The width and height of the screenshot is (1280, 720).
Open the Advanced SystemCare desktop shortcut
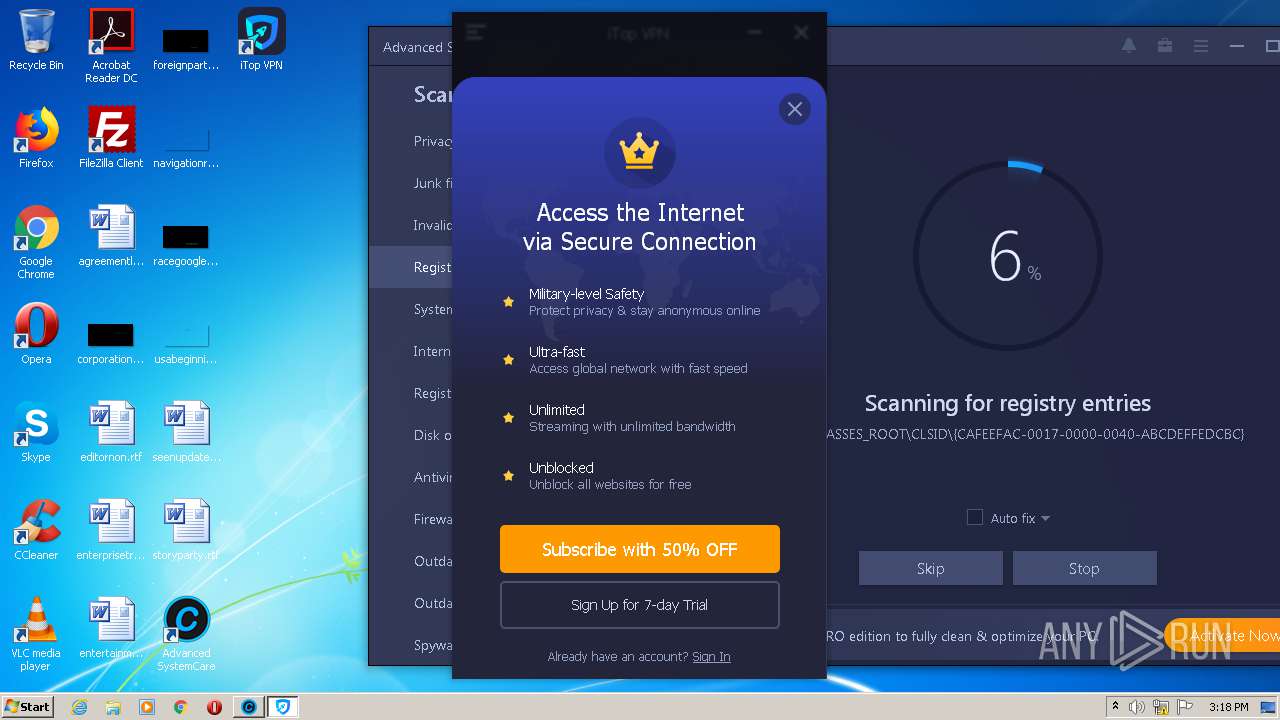click(186, 634)
